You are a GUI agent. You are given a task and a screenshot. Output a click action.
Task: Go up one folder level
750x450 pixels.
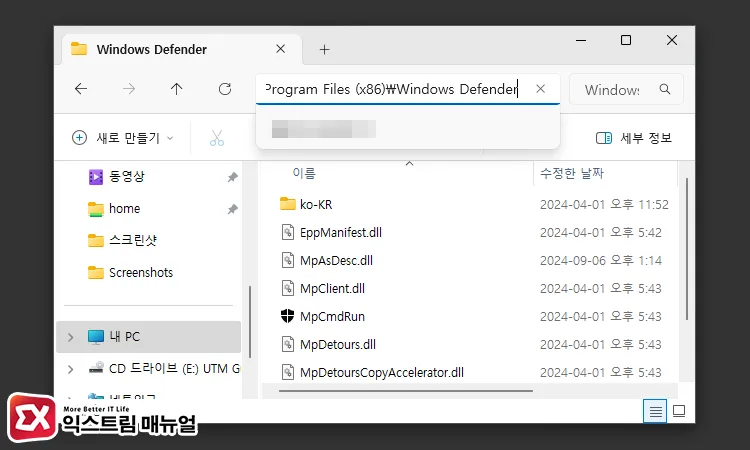pos(176,89)
